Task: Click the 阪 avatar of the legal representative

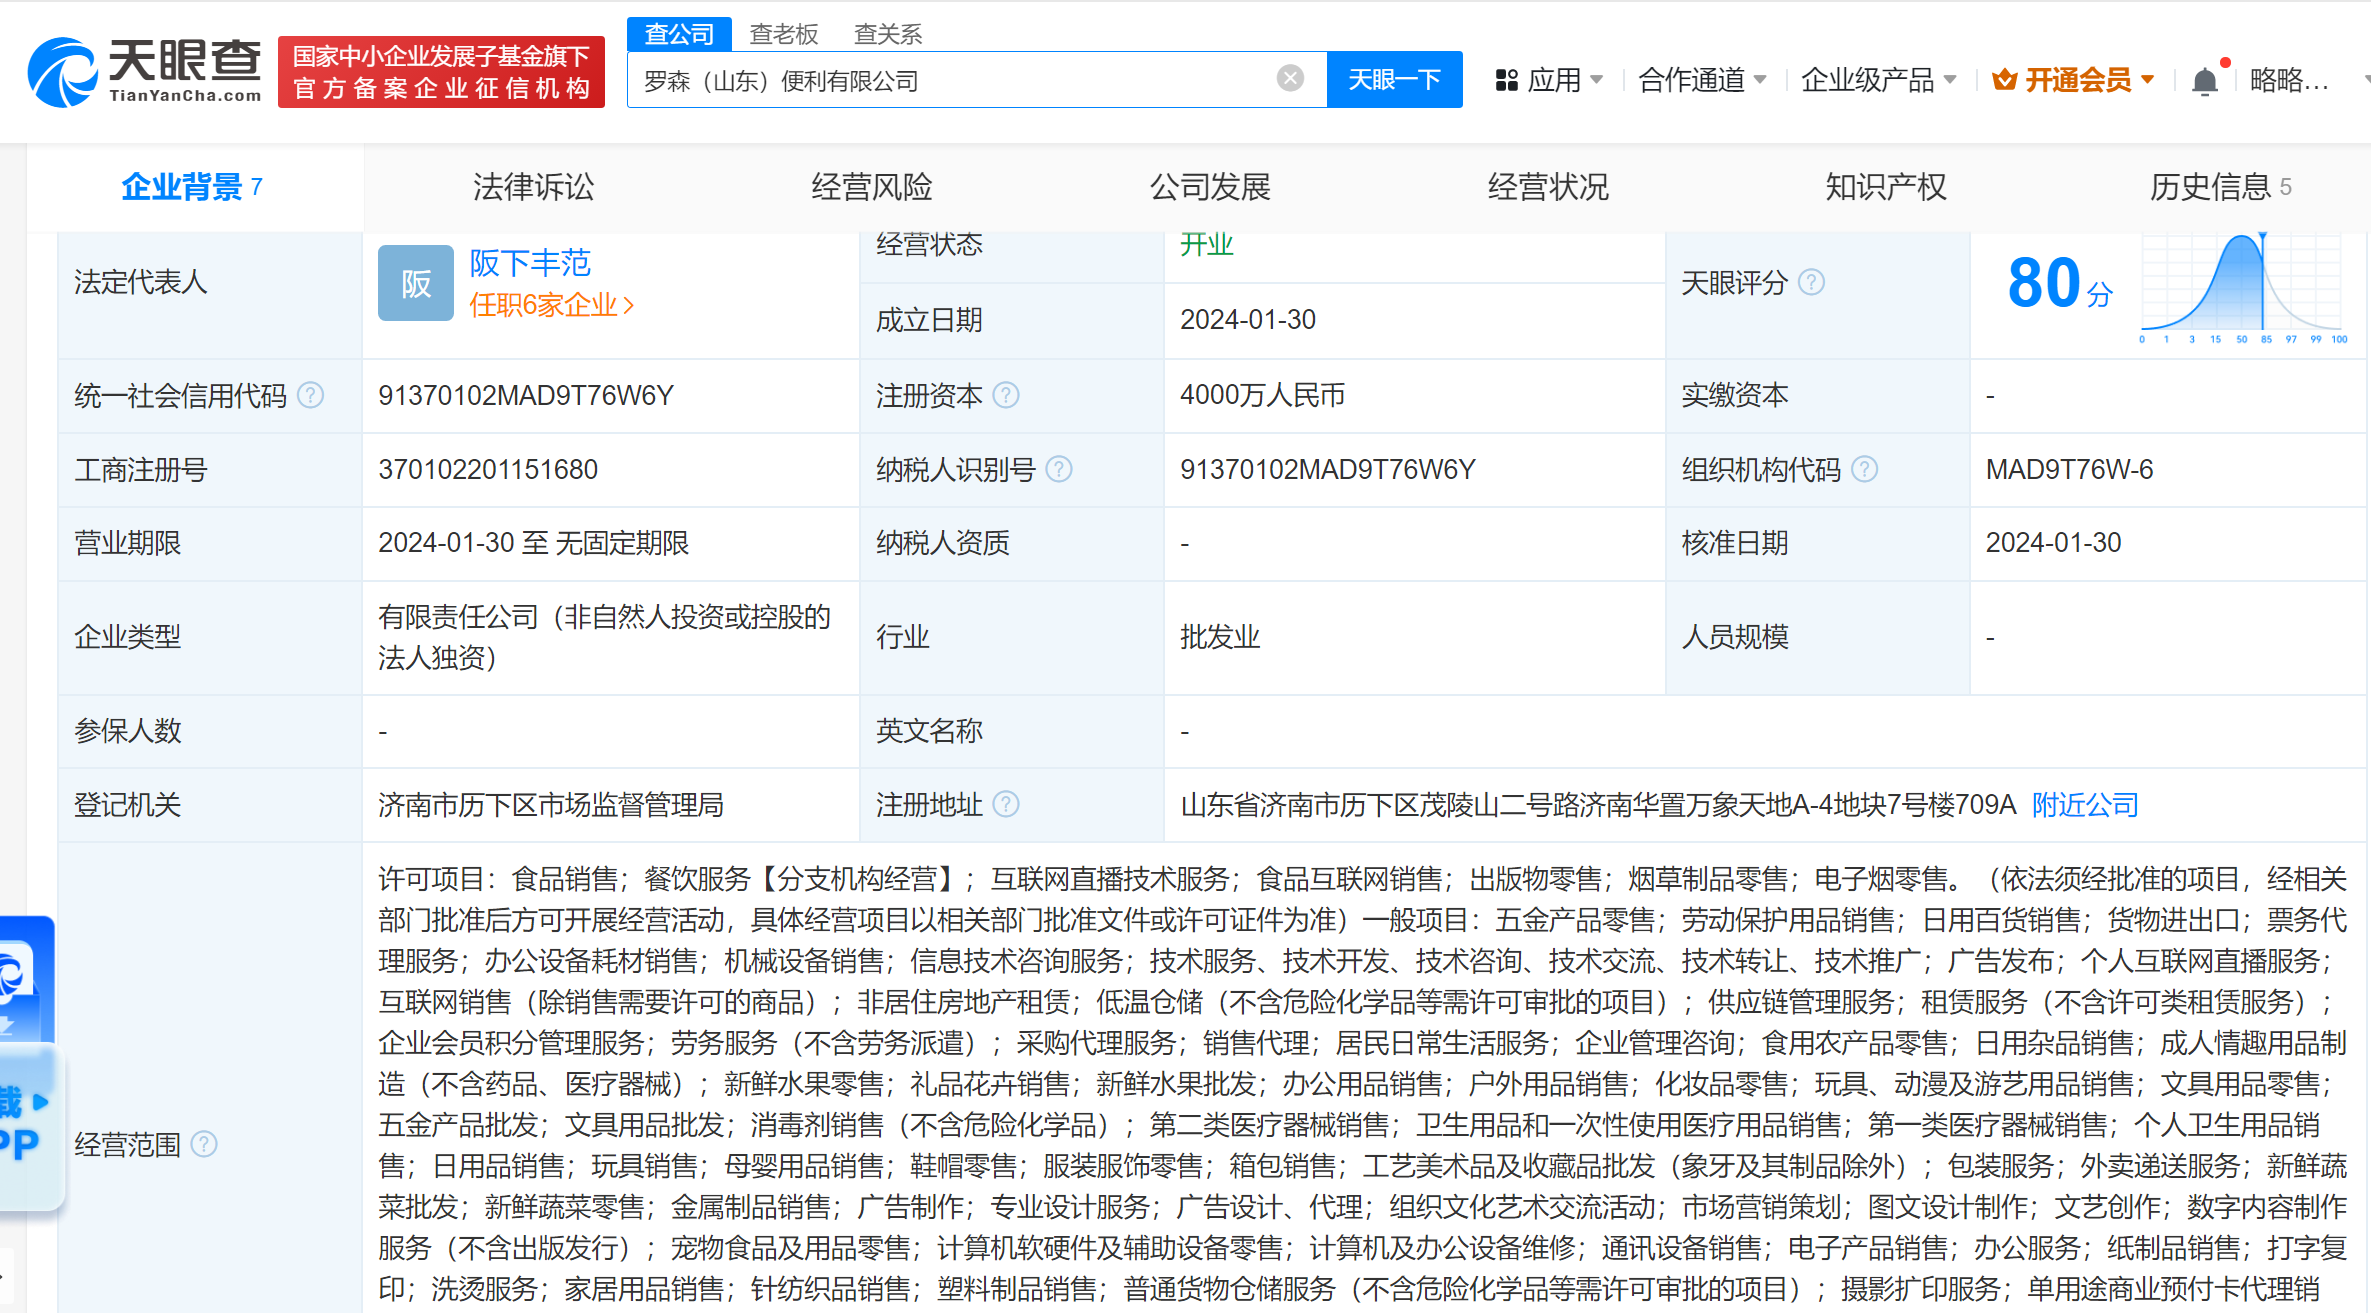Action: pos(416,283)
